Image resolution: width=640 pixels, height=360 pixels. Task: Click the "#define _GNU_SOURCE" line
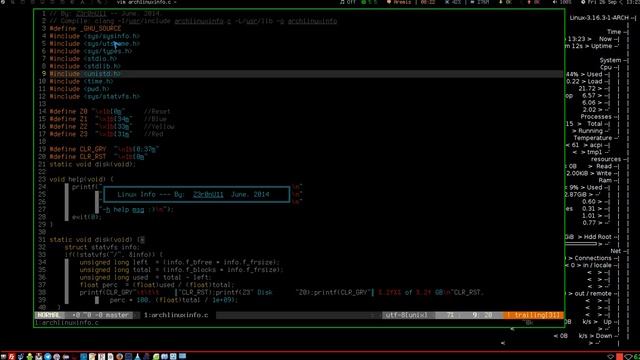[85, 29]
